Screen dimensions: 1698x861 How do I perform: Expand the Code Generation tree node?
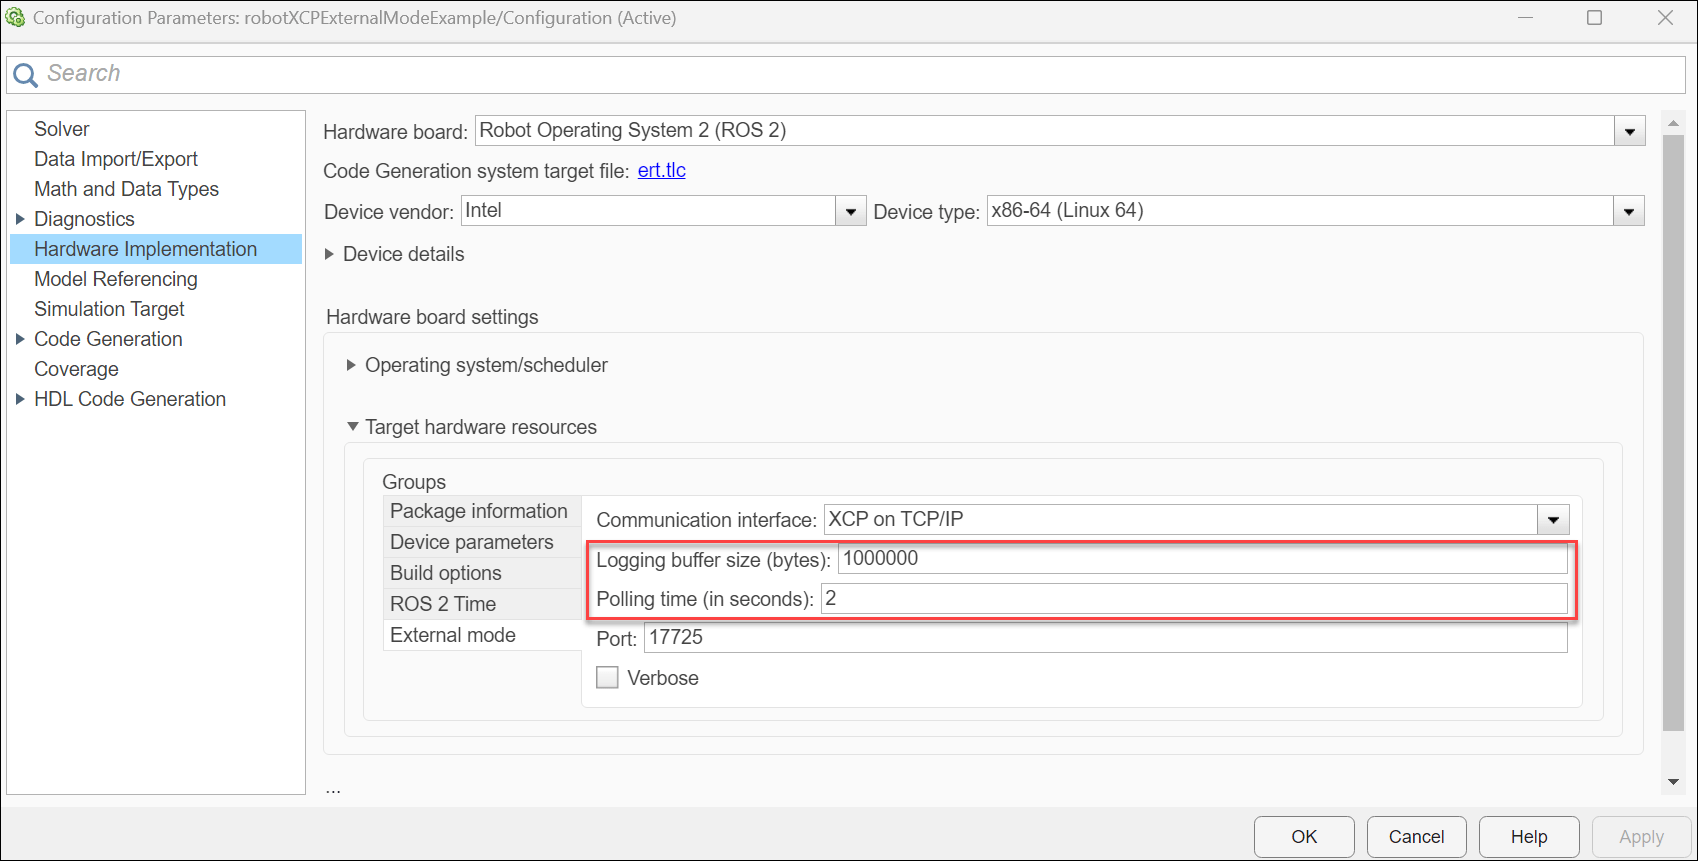click(x=20, y=339)
